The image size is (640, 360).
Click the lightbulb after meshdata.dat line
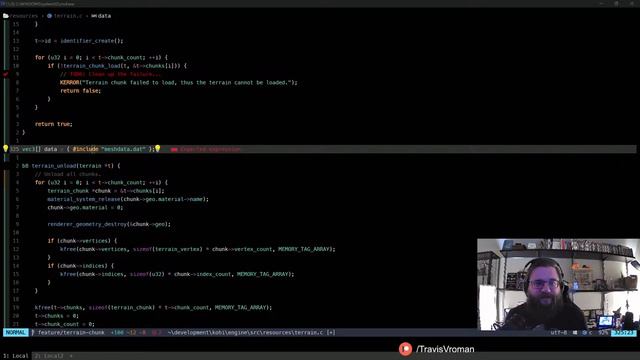coord(158,149)
